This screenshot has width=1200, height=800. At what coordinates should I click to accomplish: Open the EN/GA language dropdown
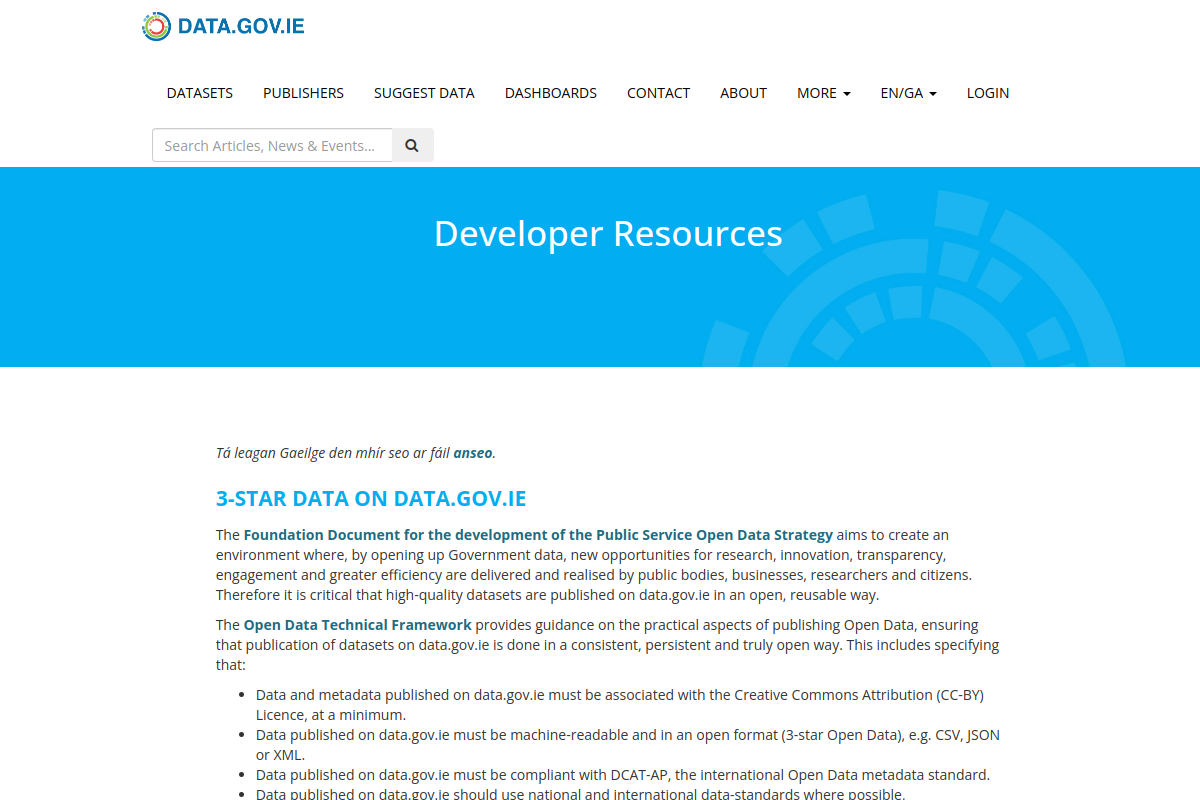tap(909, 93)
